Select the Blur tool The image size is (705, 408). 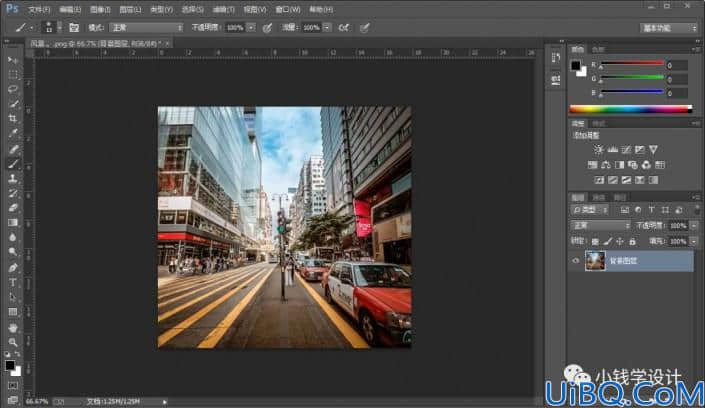13,237
